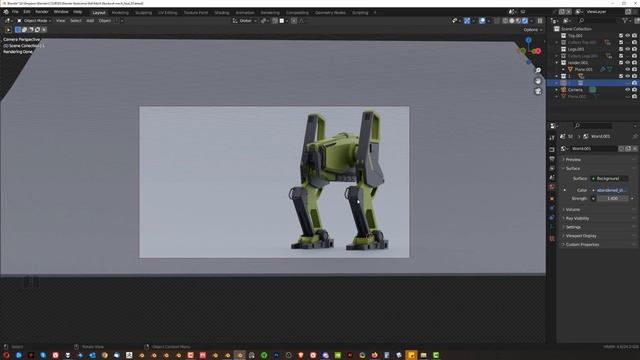640x360 pixels.
Task: Toggle the show overlays button
Action: point(482,21)
